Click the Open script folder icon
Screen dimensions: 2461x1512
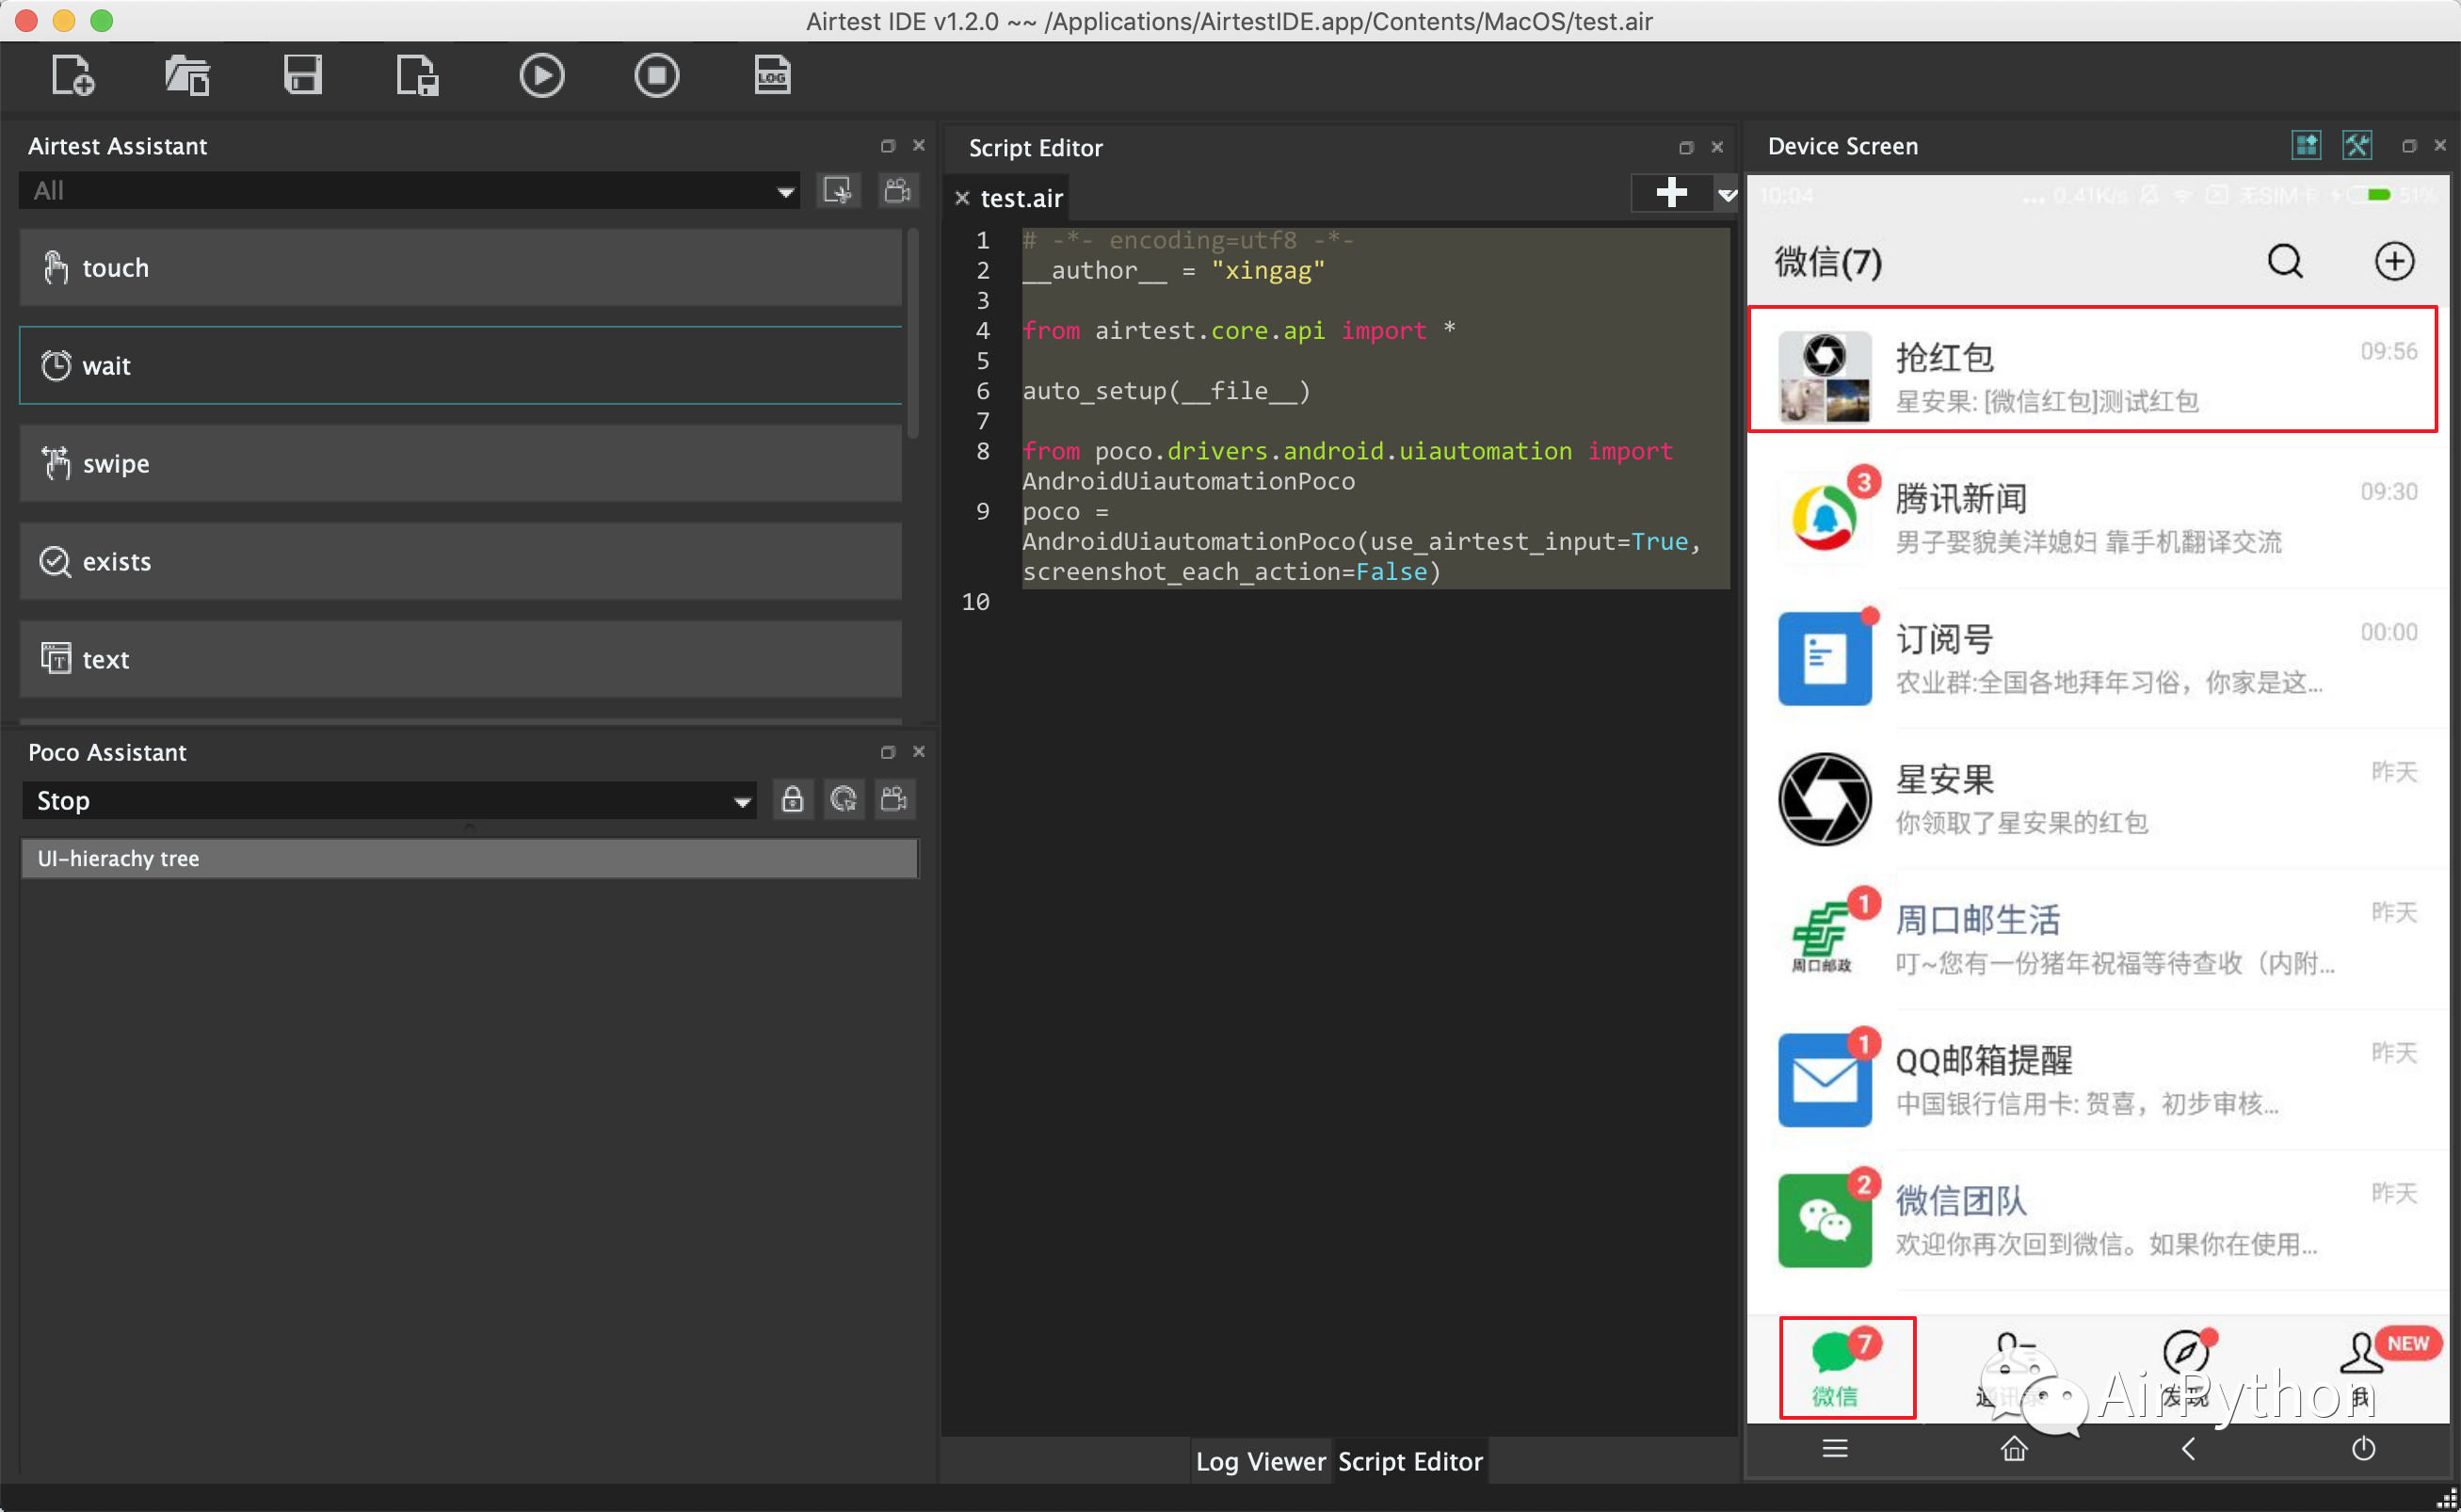(187, 76)
